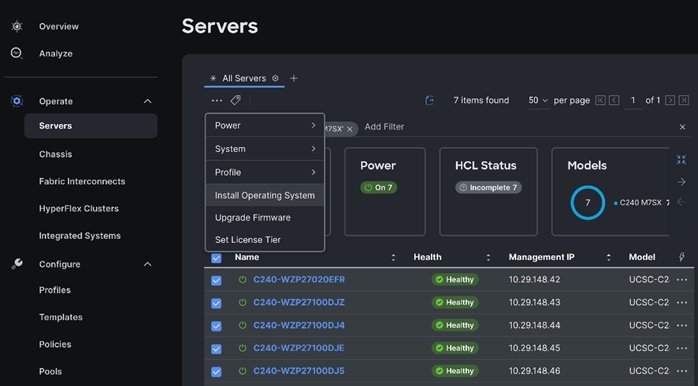The width and height of the screenshot is (698, 386).
Task: Uncheck the C240-WZP27100DJ4 row checkbox
Action: tap(216, 326)
